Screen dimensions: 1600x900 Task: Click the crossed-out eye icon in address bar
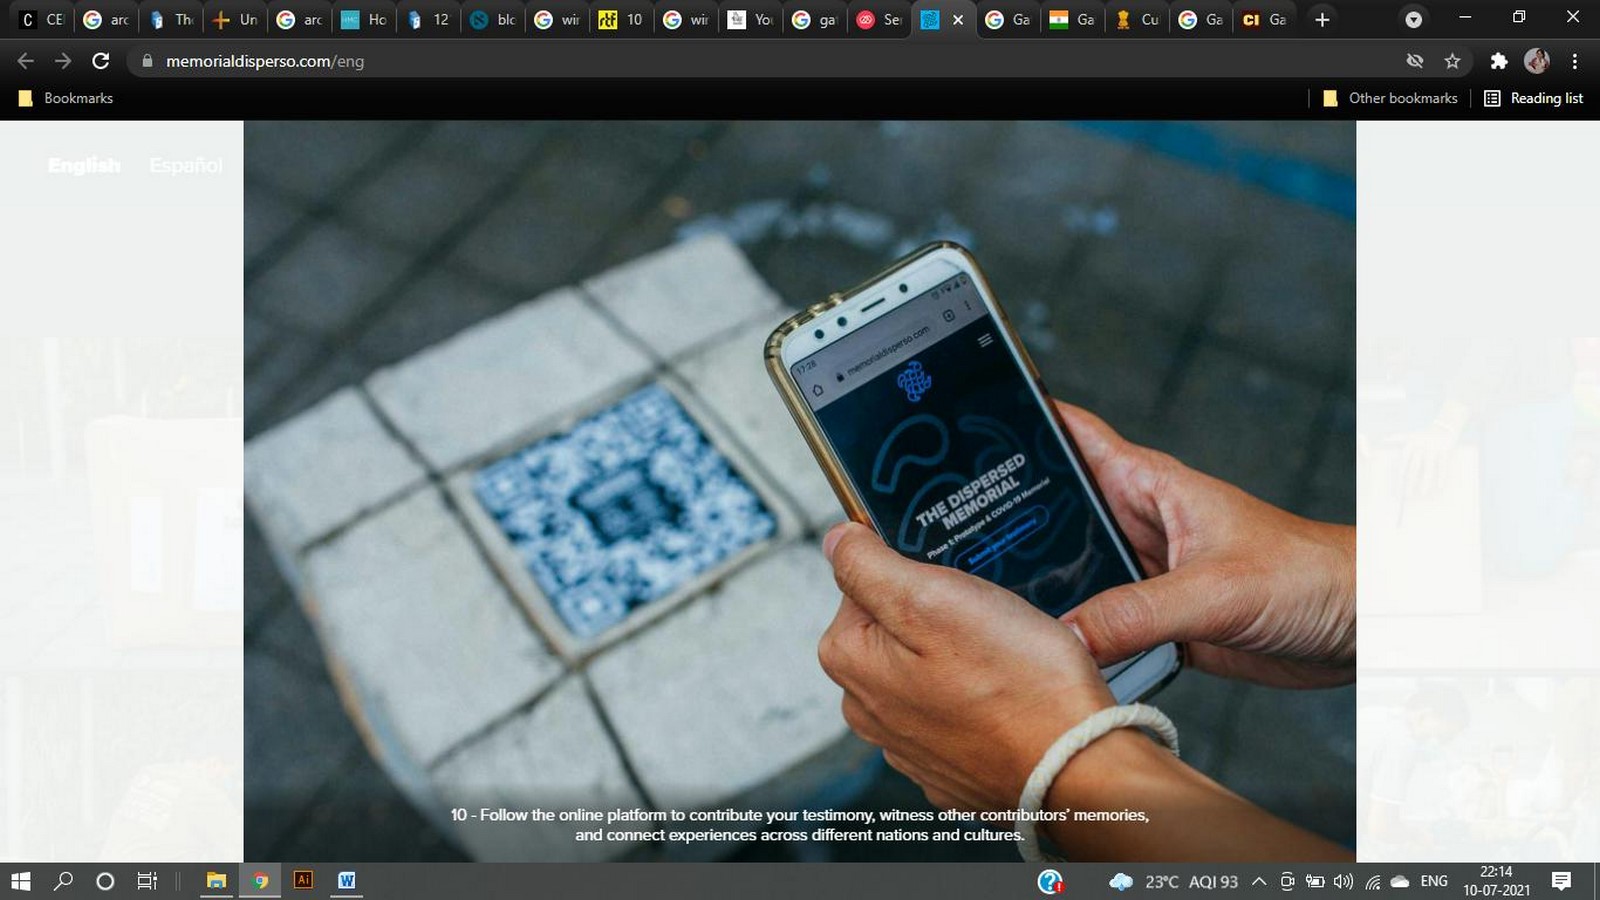[x=1414, y=61]
